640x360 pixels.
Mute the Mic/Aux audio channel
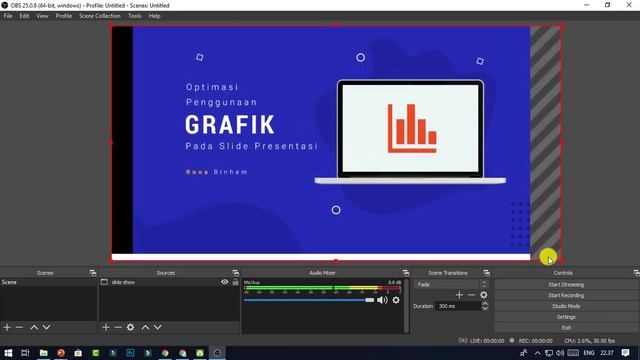(382, 300)
